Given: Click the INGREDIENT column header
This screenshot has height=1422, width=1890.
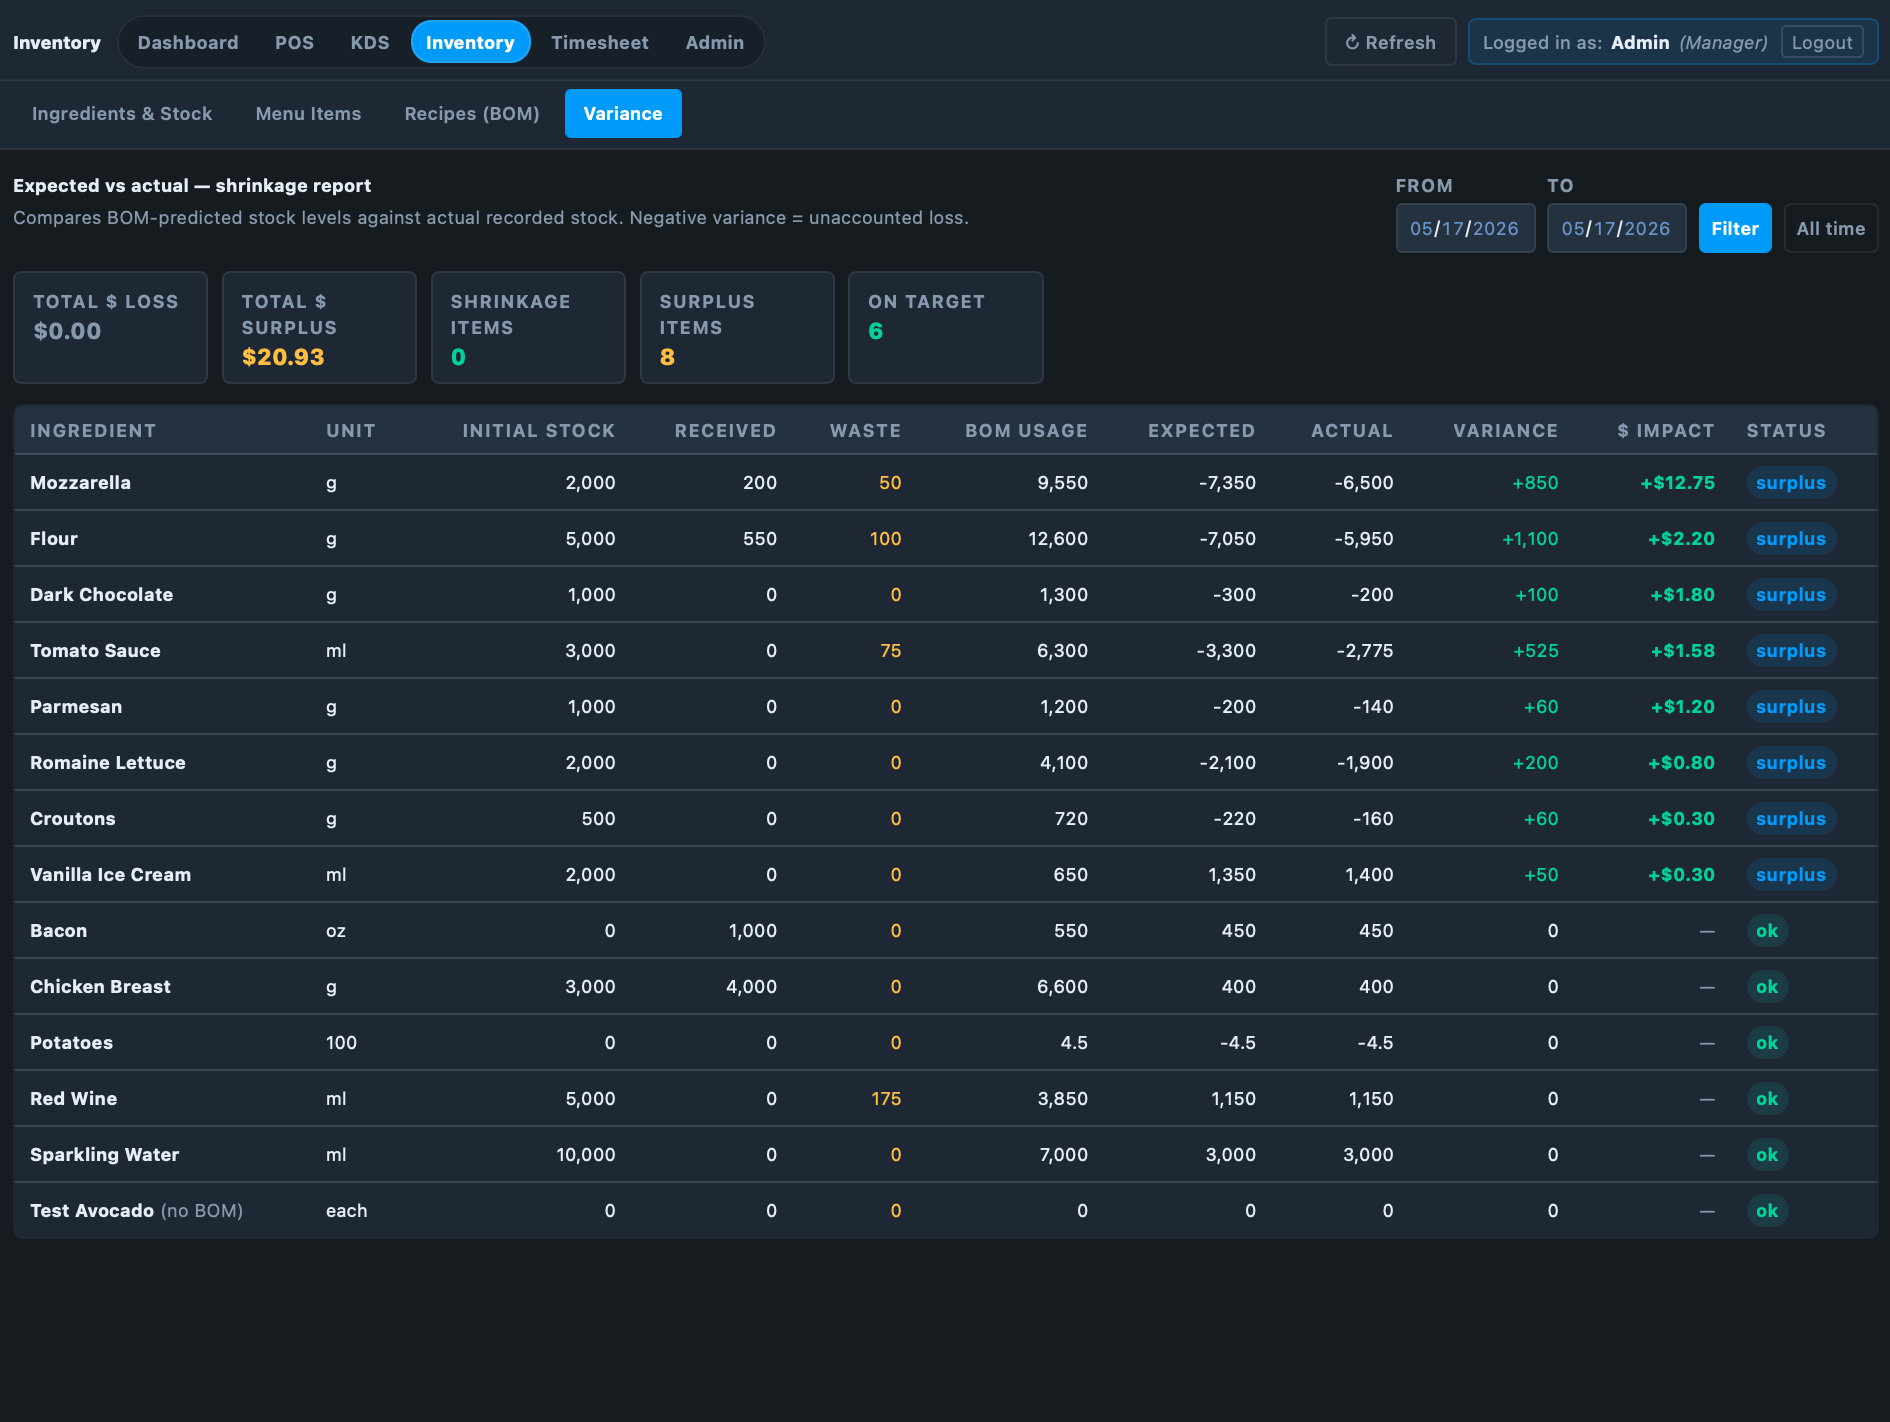Looking at the screenshot, I should tap(93, 430).
